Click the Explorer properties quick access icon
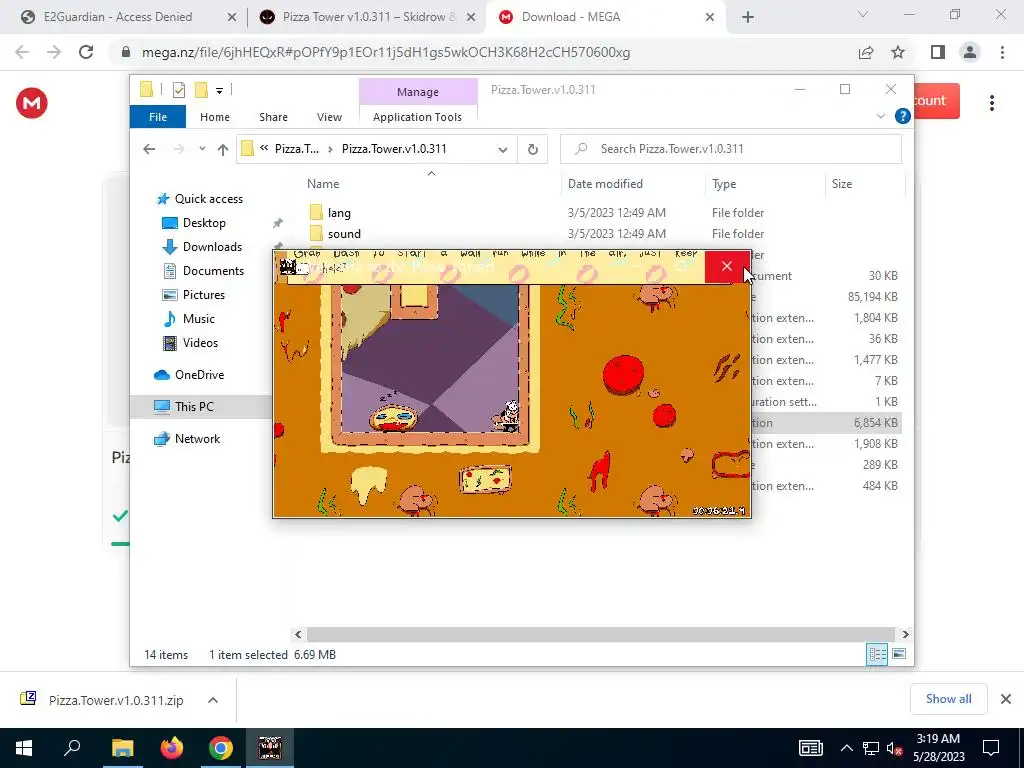1024x768 pixels. (x=178, y=90)
